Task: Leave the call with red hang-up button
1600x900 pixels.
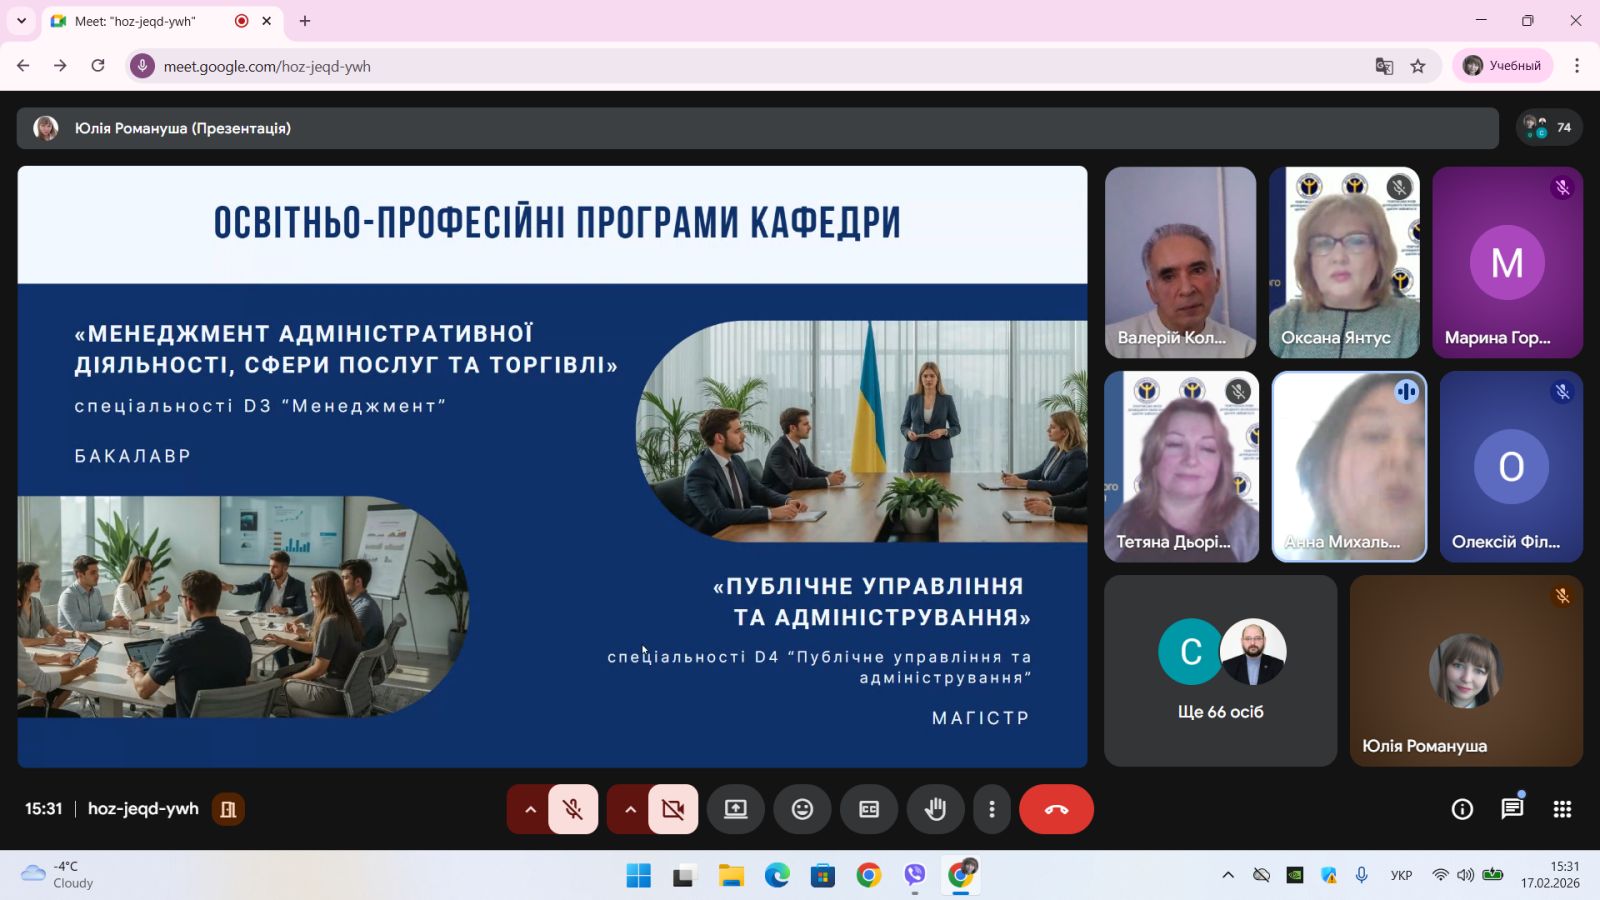Action: (1056, 809)
